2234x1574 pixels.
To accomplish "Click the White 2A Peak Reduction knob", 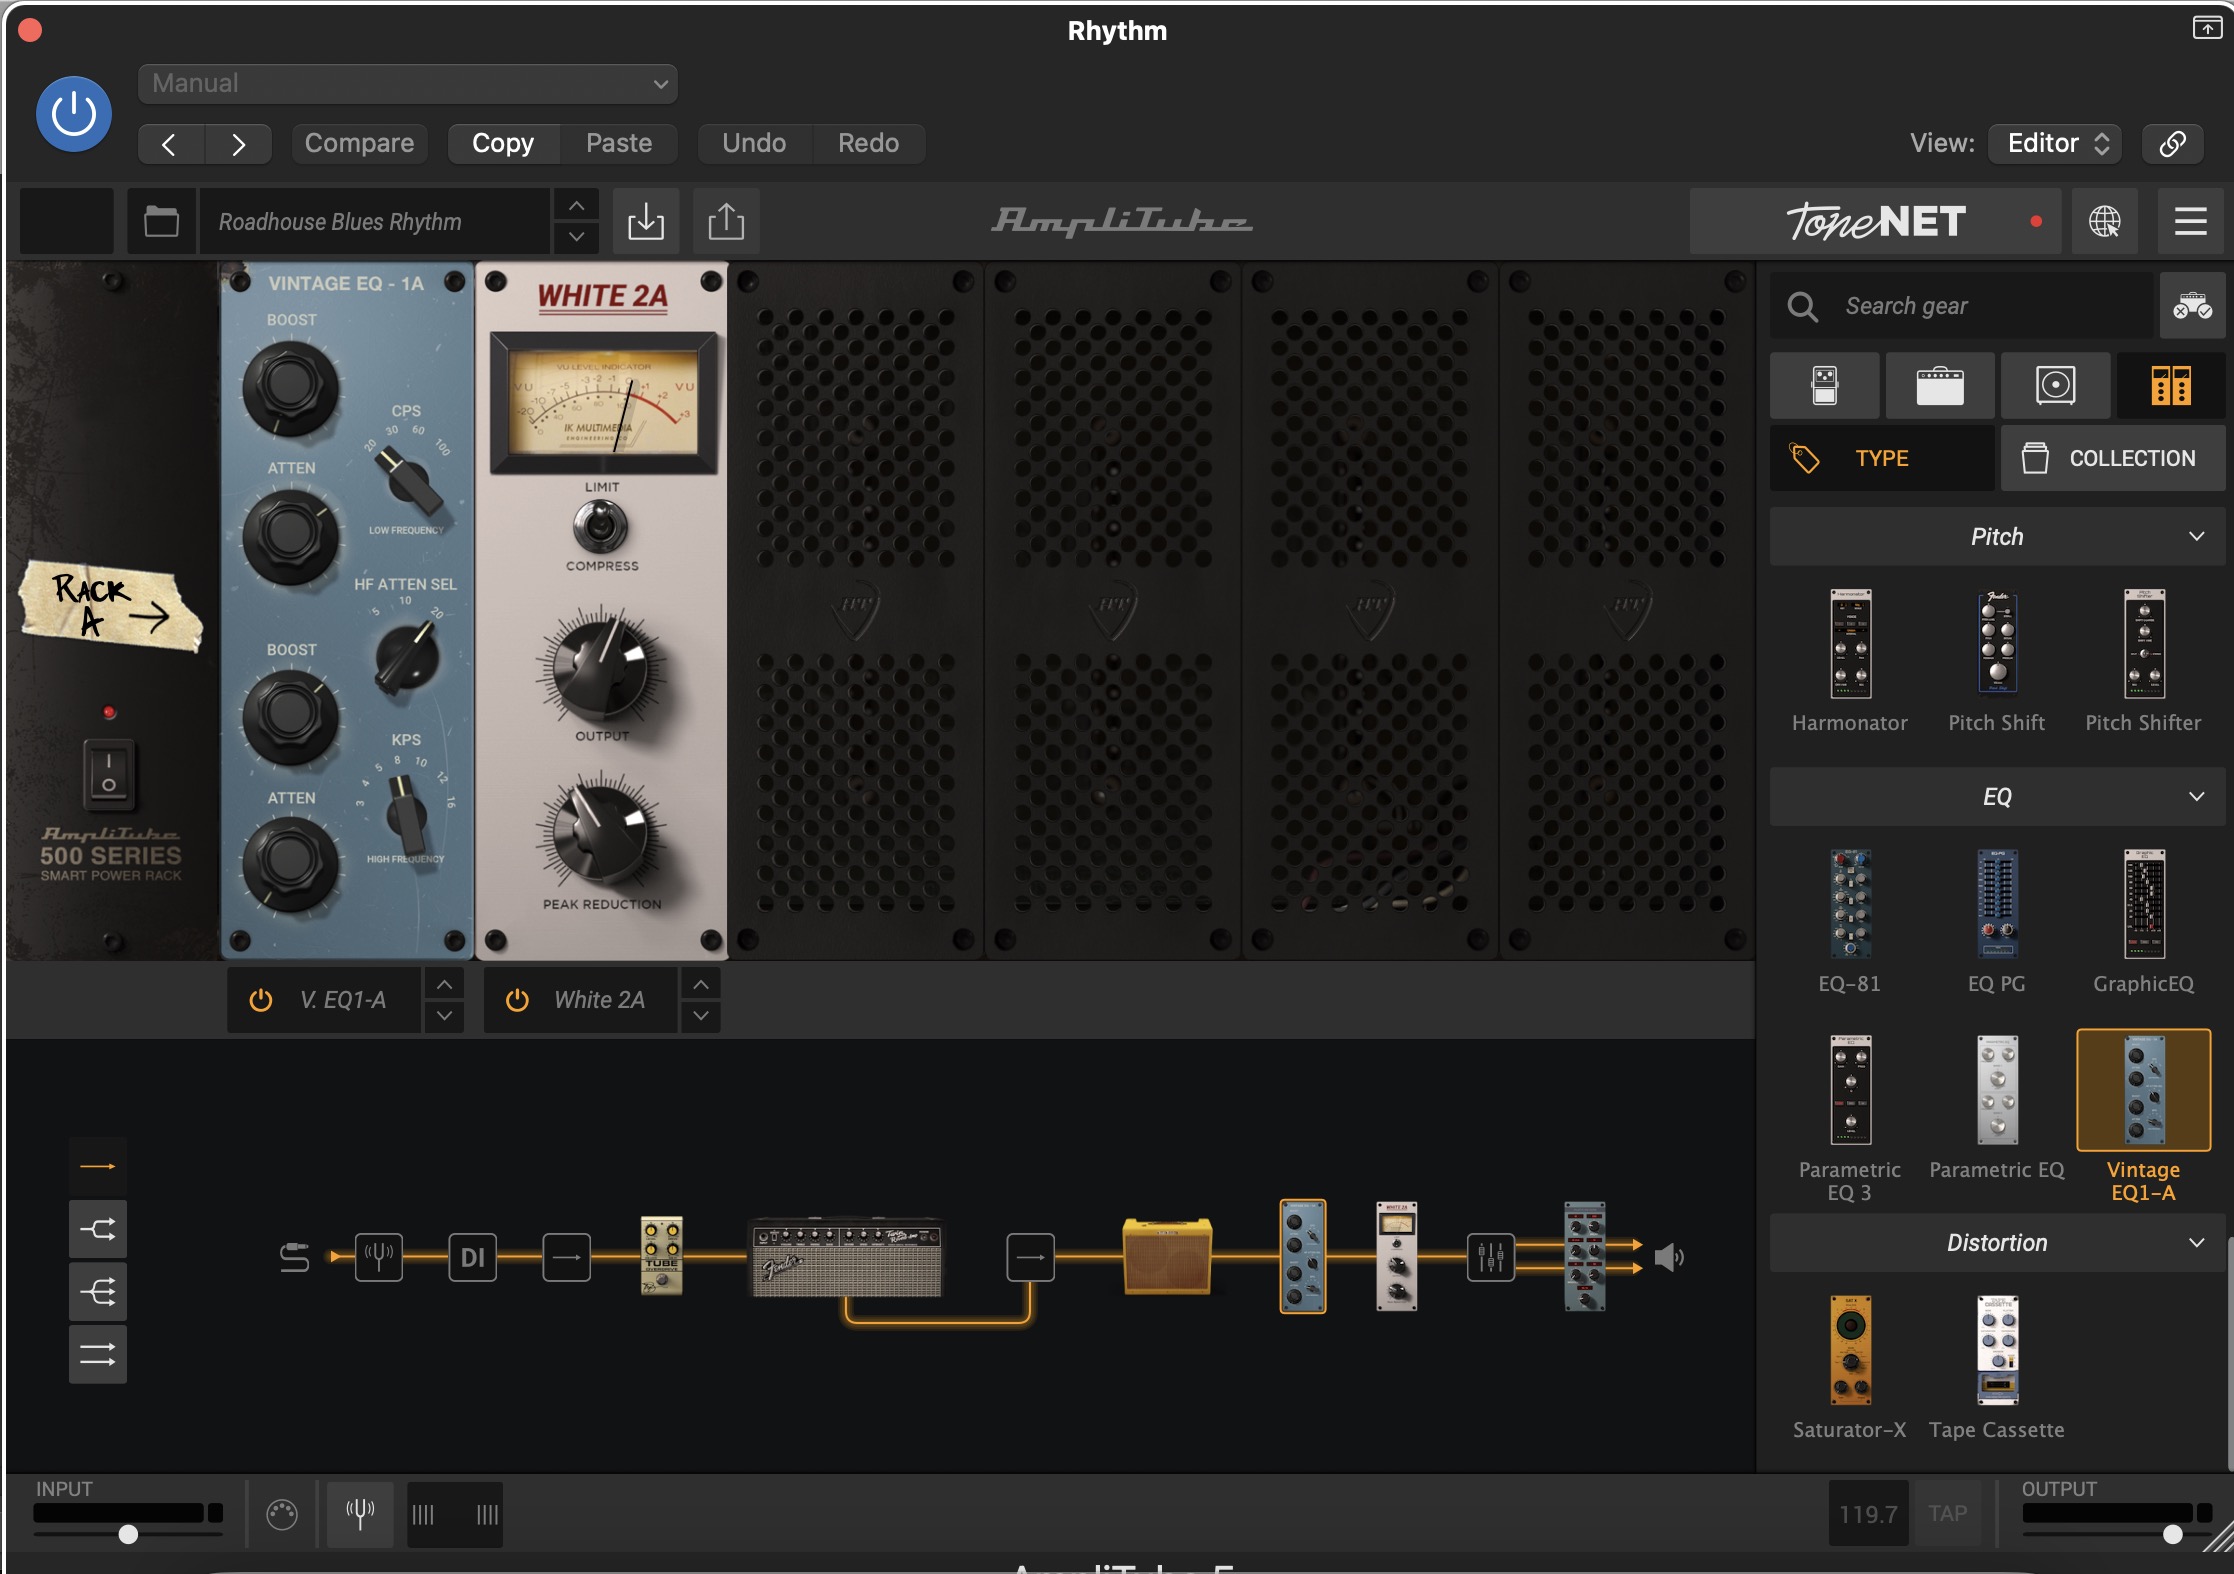I will click(x=602, y=833).
